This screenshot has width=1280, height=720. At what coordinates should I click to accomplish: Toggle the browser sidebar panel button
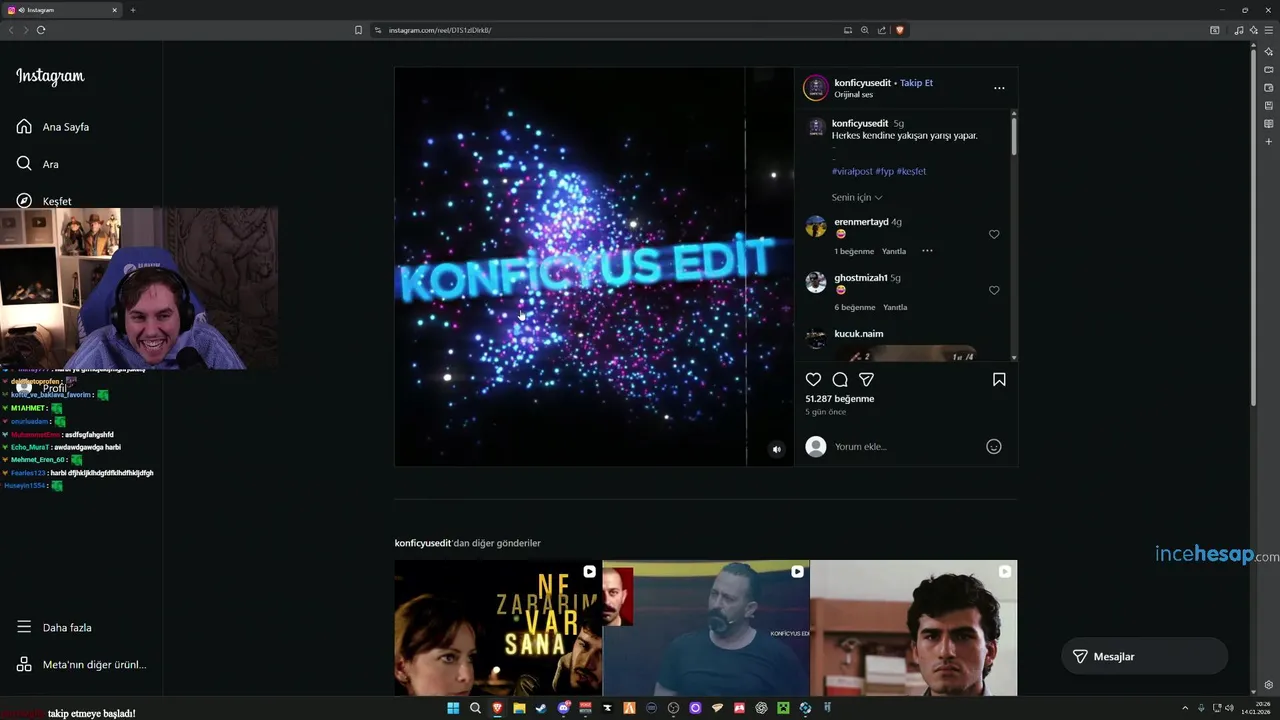click(1214, 30)
